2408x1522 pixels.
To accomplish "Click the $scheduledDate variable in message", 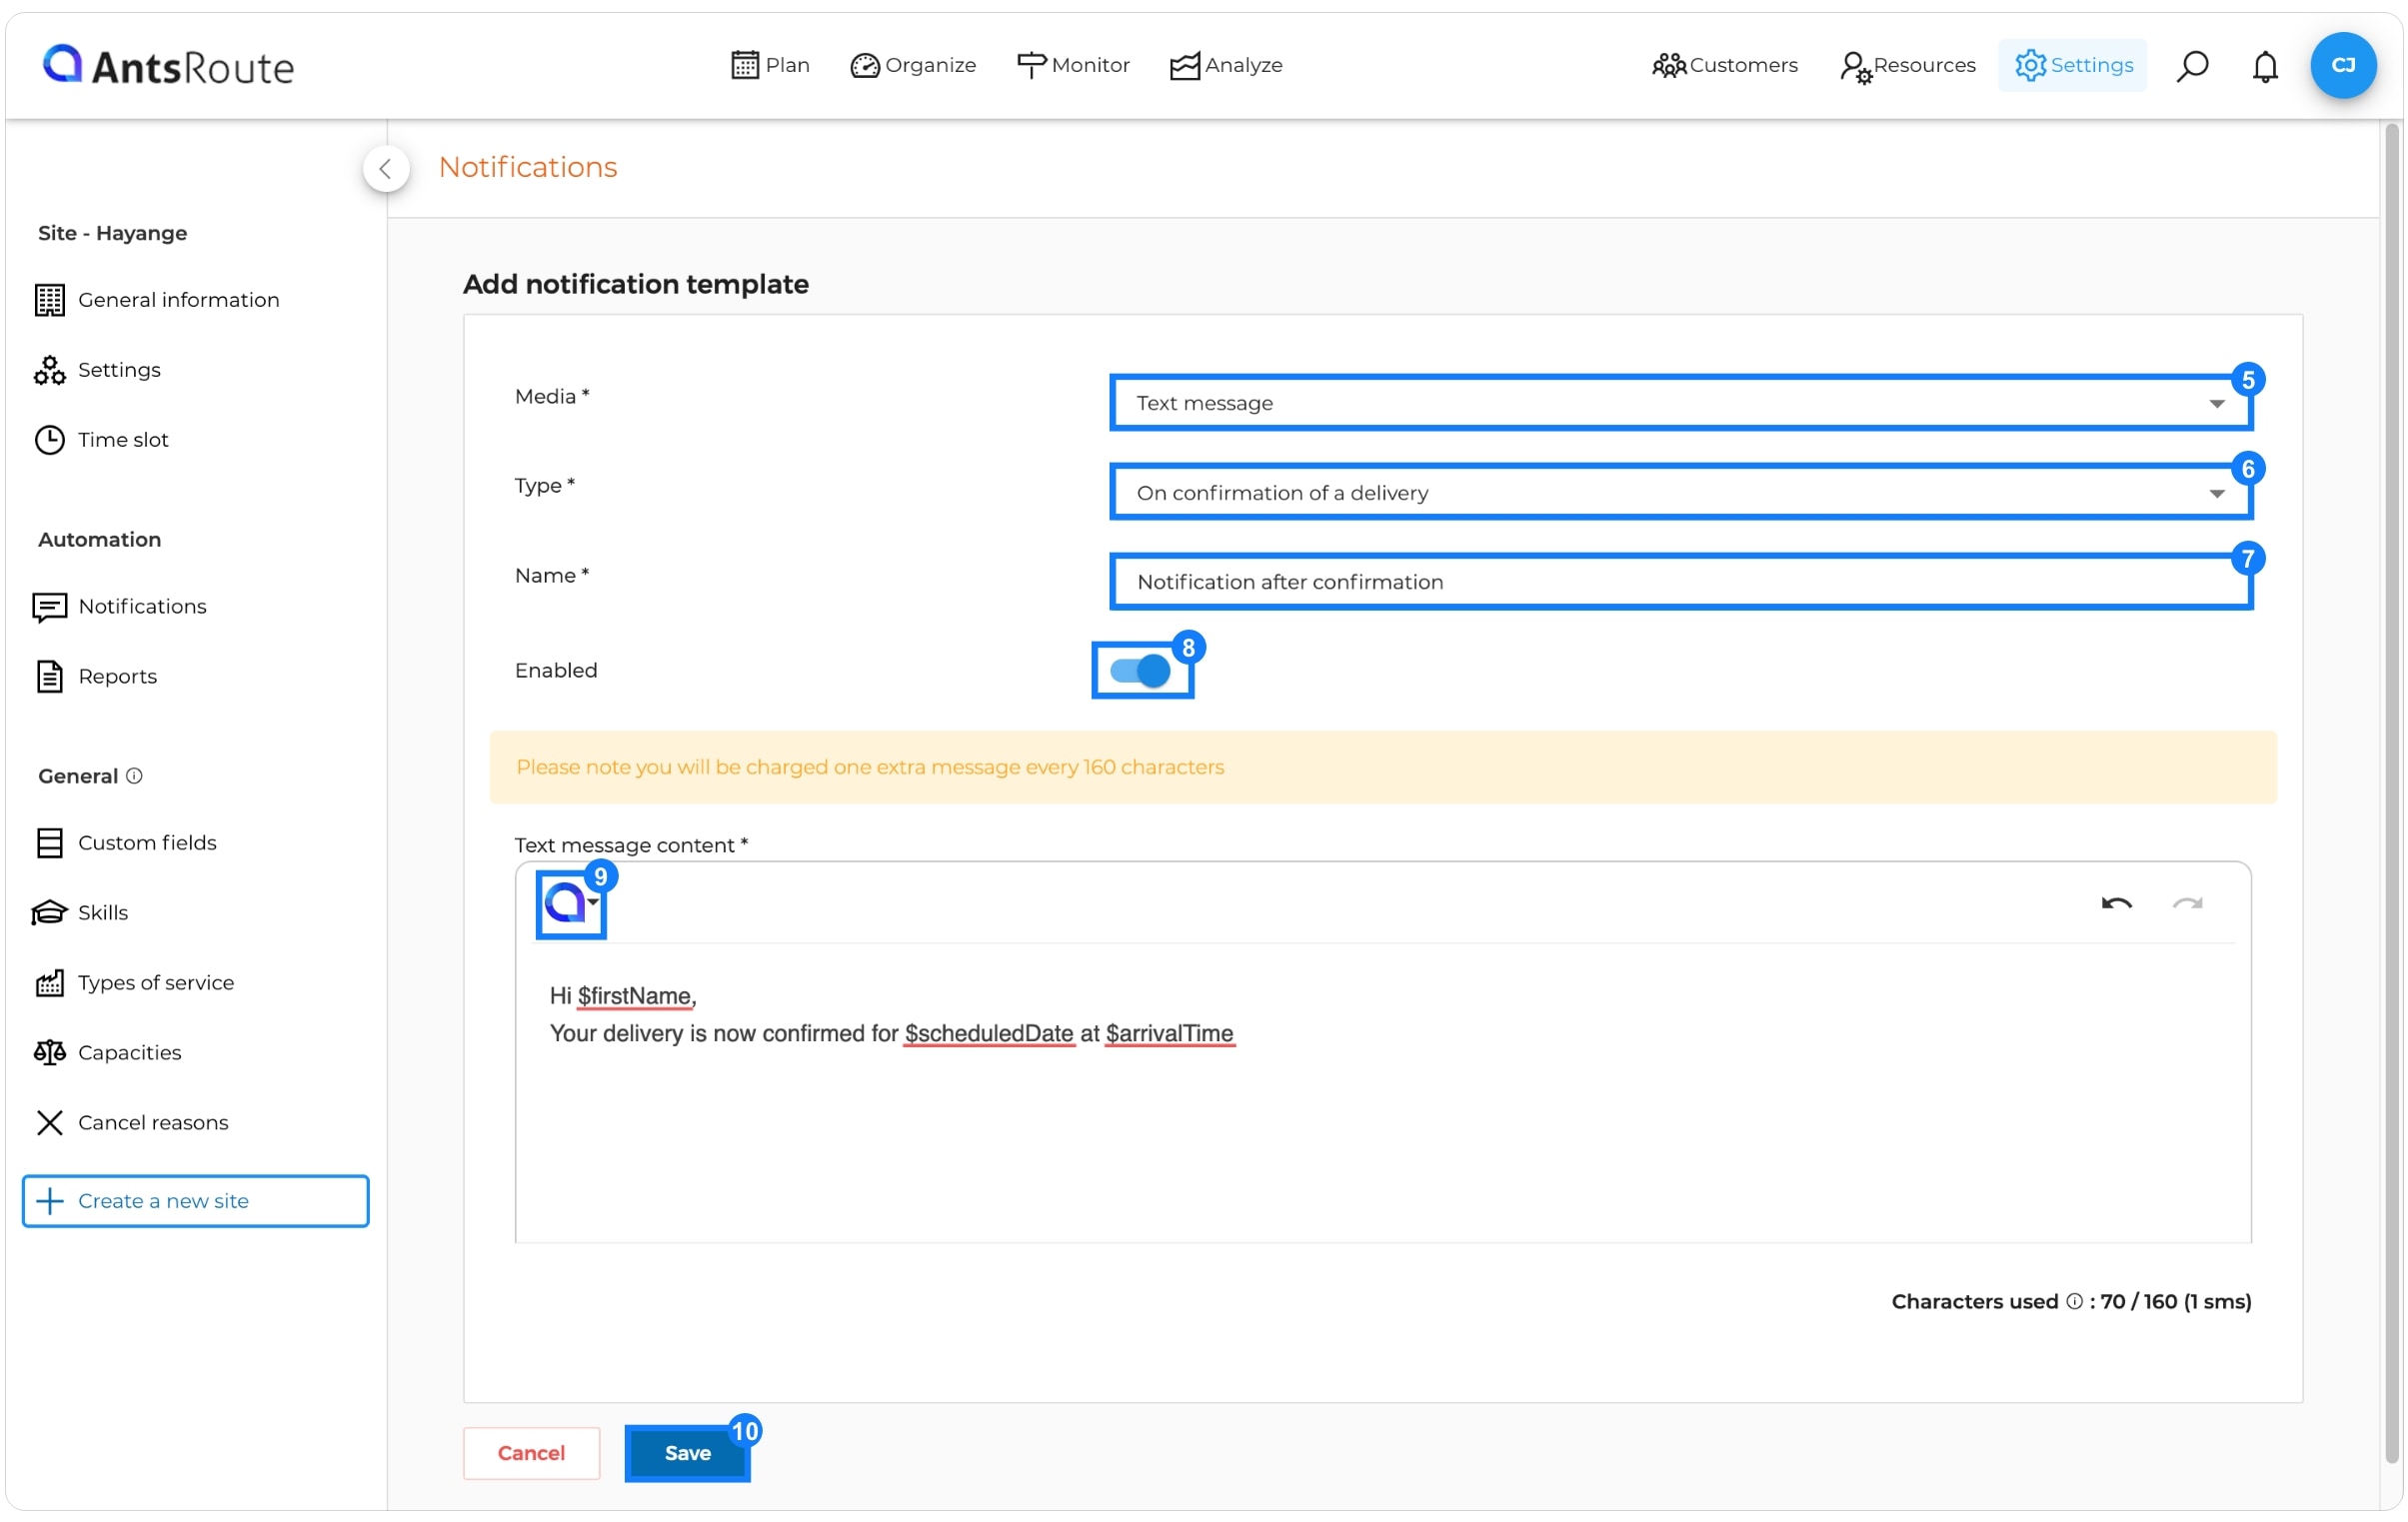I will (x=988, y=1033).
